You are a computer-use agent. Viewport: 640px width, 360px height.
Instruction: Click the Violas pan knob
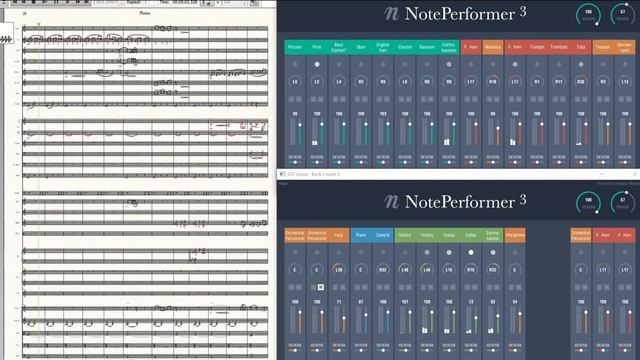(x=449, y=269)
